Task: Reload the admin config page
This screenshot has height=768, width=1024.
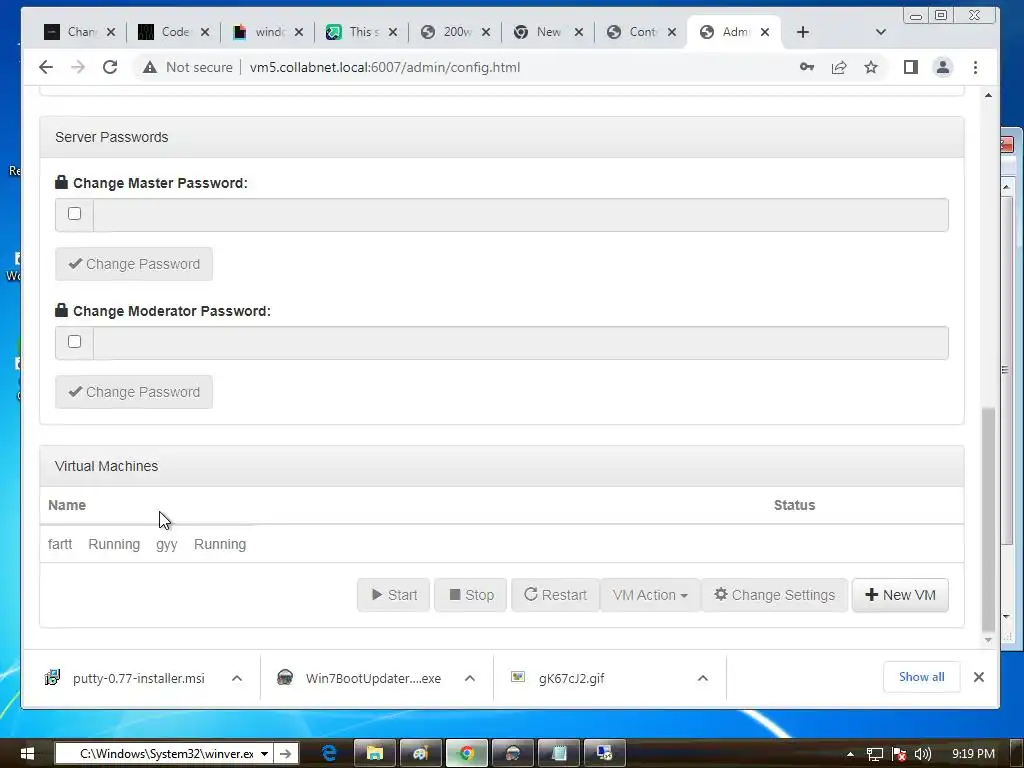Action: (110, 67)
